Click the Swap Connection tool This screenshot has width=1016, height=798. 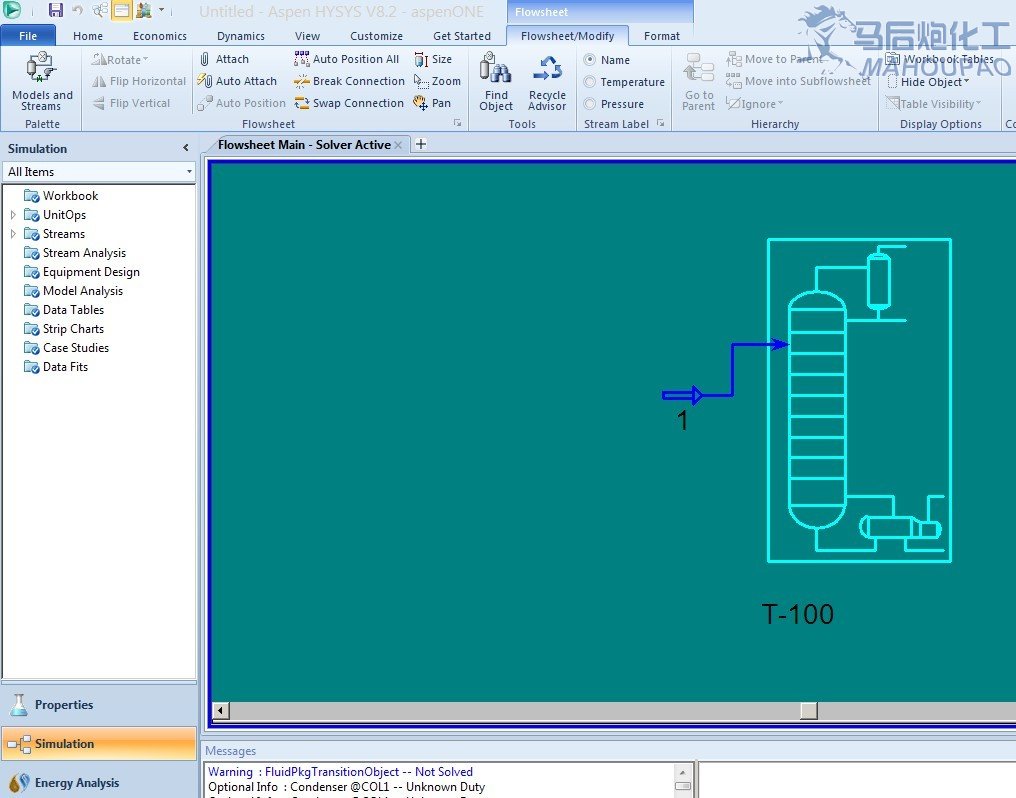[x=349, y=103]
